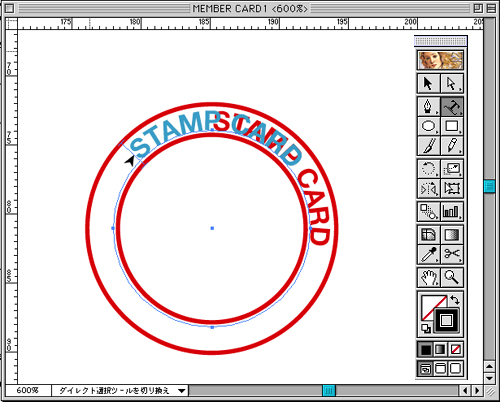Choose the Path Type tool
500x402 pixels.
click(452, 107)
